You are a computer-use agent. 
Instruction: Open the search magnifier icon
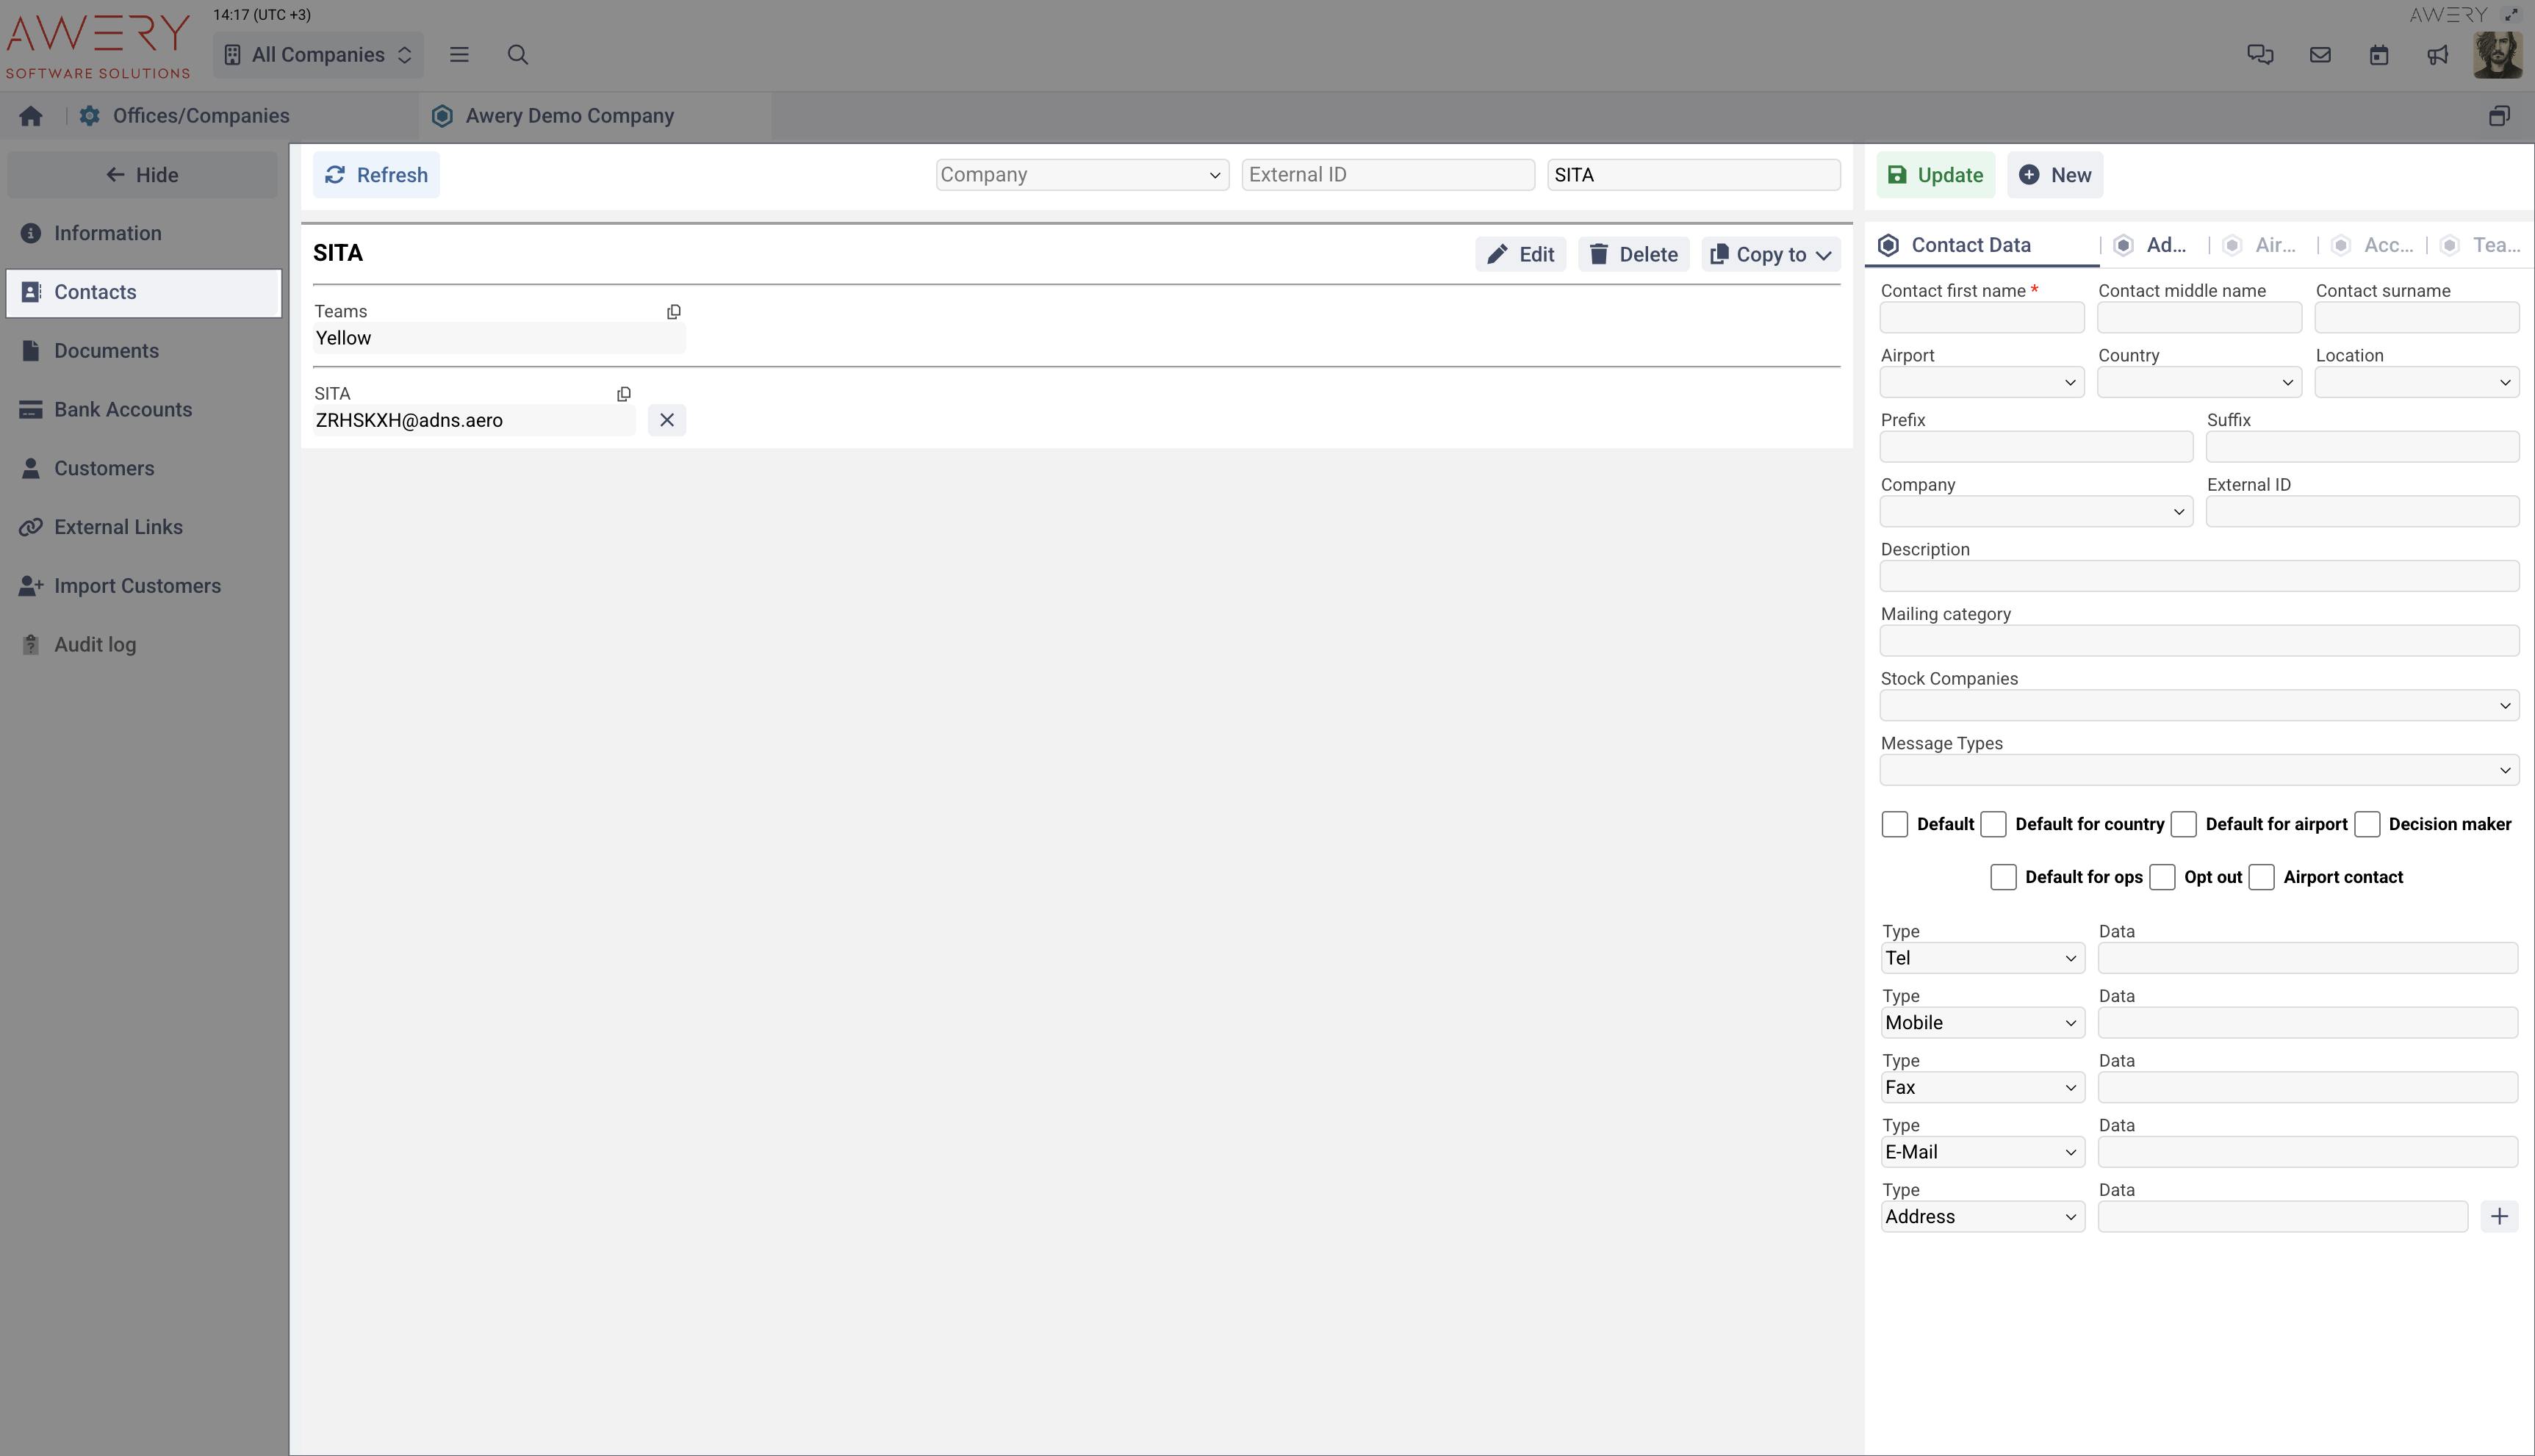click(517, 55)
